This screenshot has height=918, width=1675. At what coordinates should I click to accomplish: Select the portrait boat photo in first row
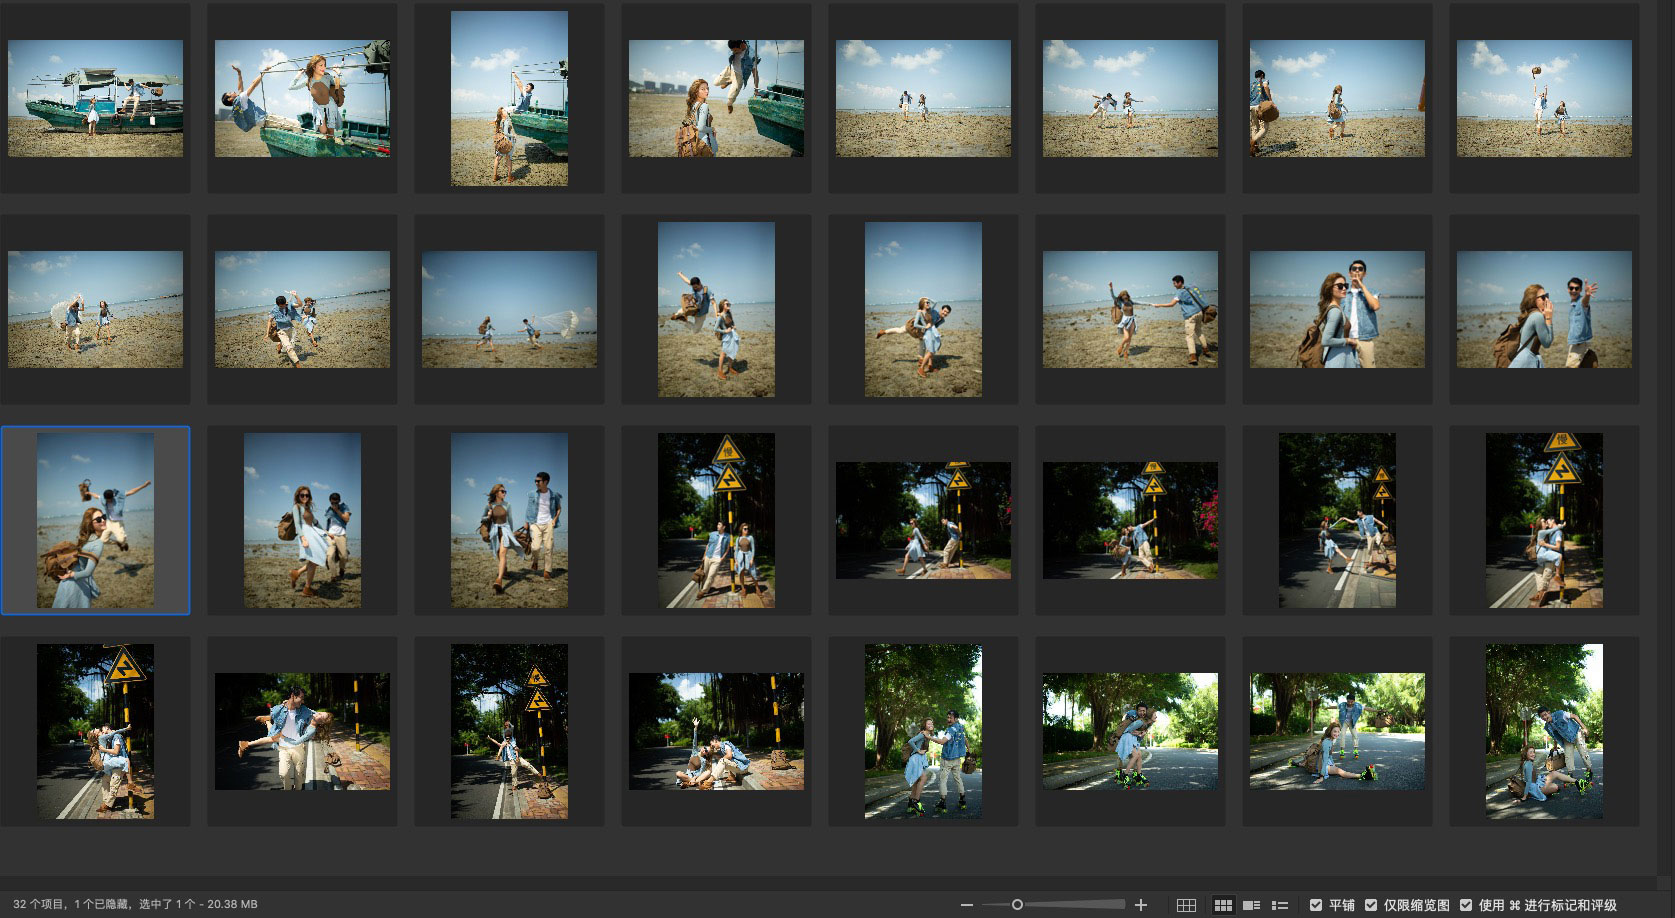509,98
